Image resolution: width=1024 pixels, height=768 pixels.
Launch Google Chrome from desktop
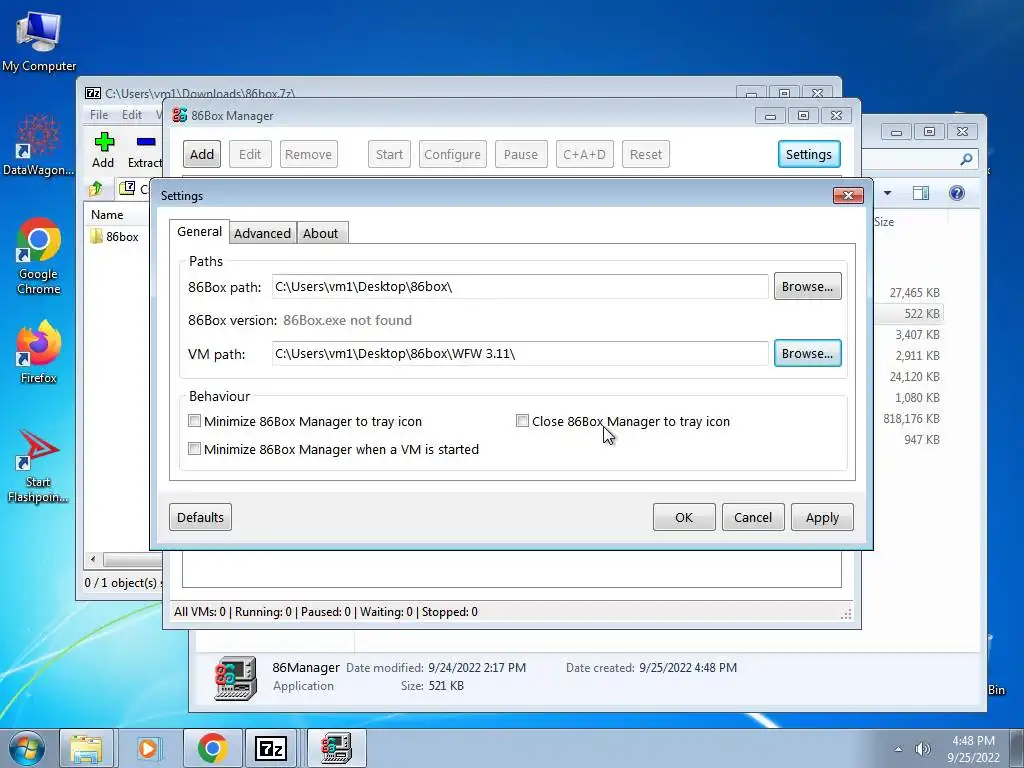tap(39, 255)
